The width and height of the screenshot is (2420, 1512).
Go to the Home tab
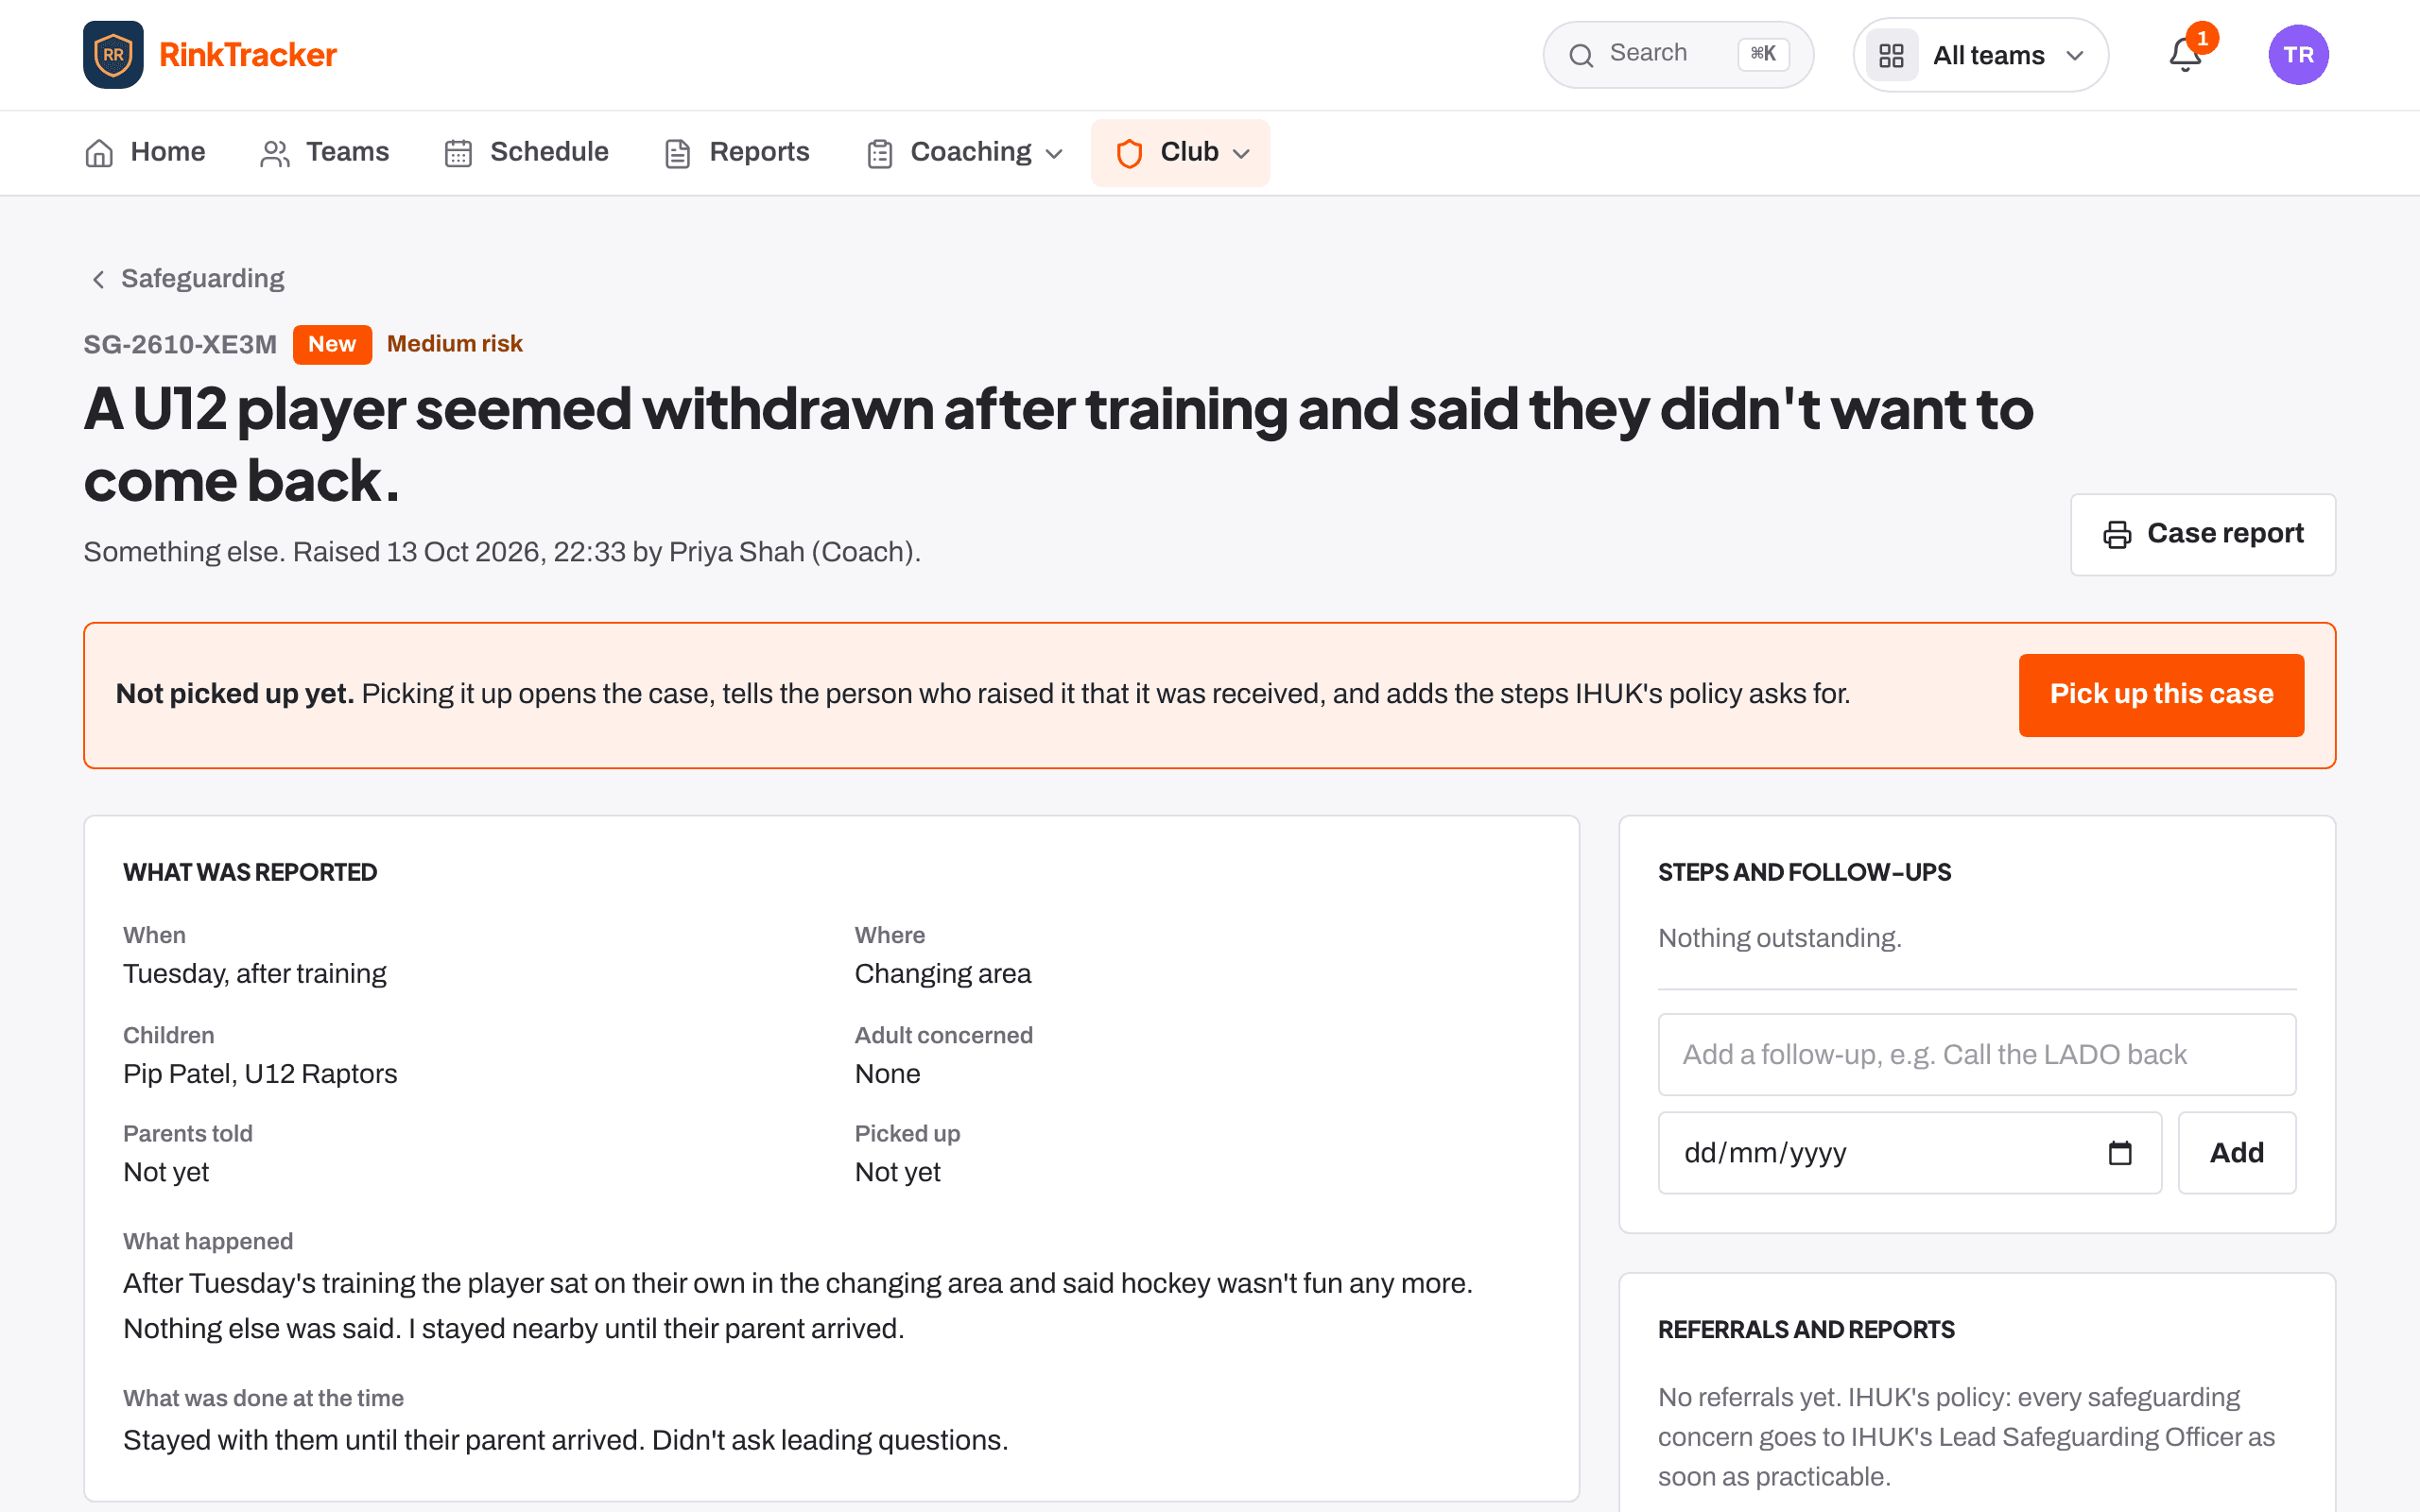145,153
